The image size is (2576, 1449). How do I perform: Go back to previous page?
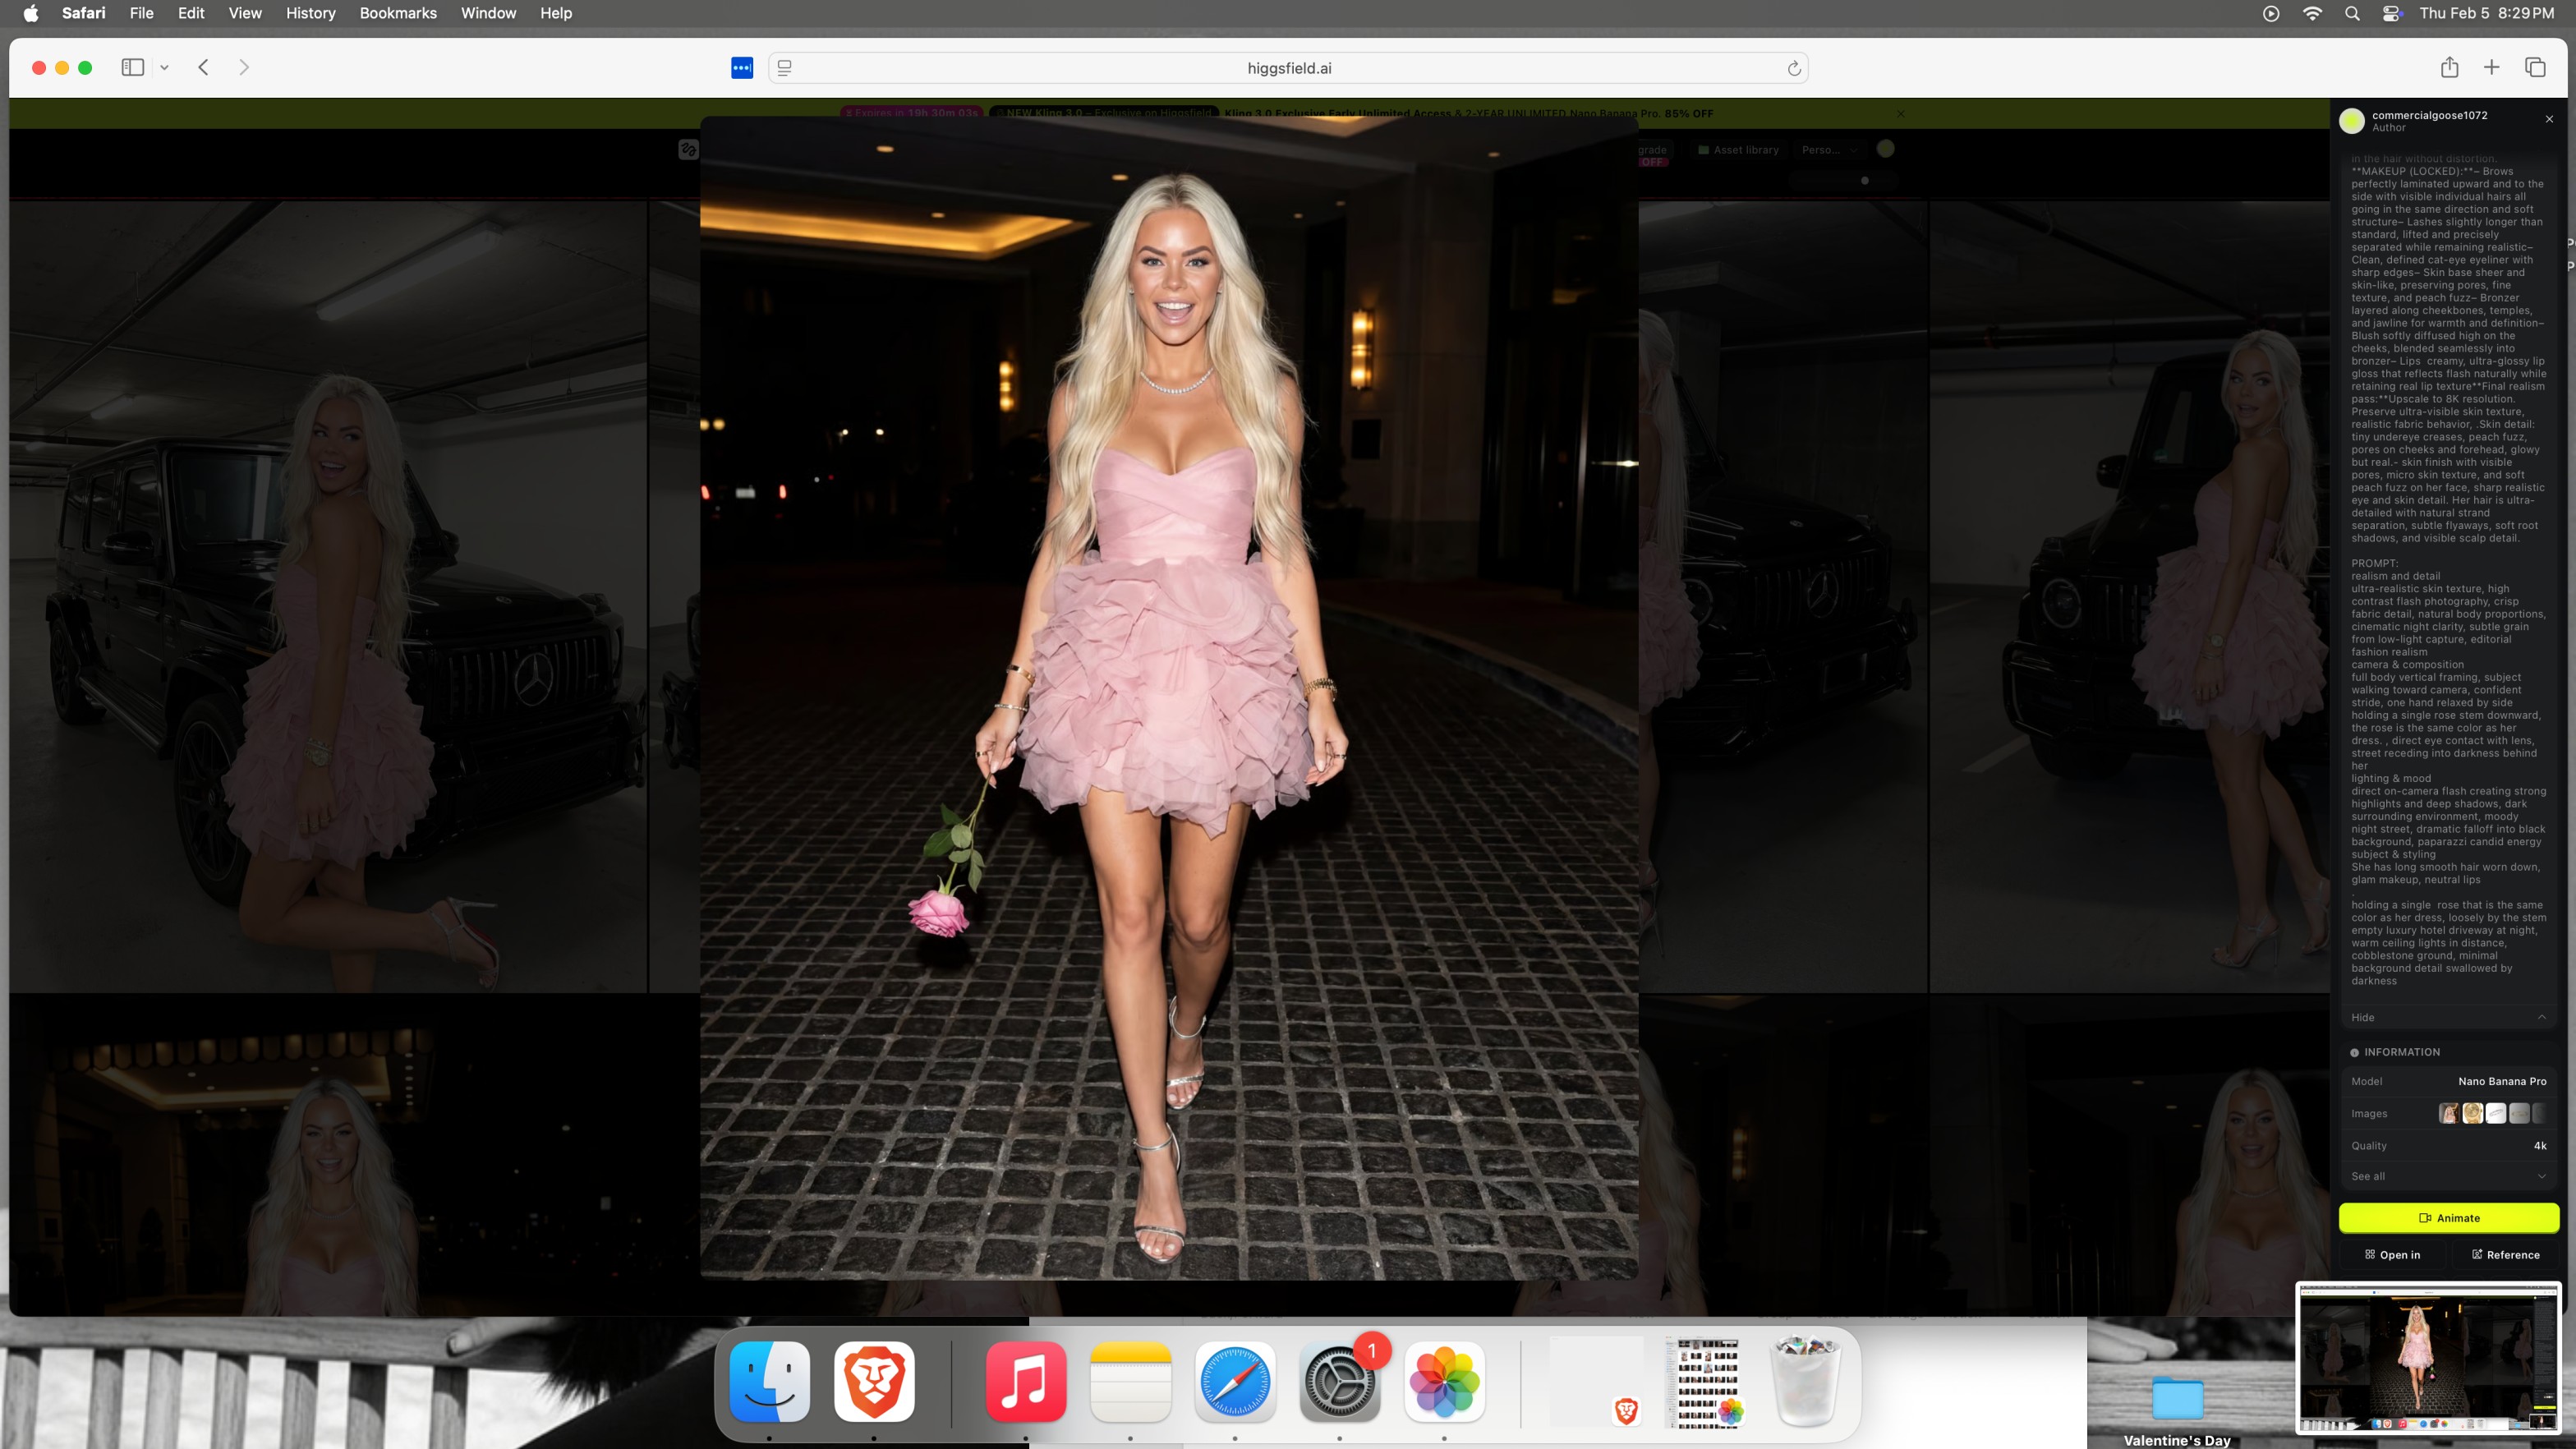204,67
